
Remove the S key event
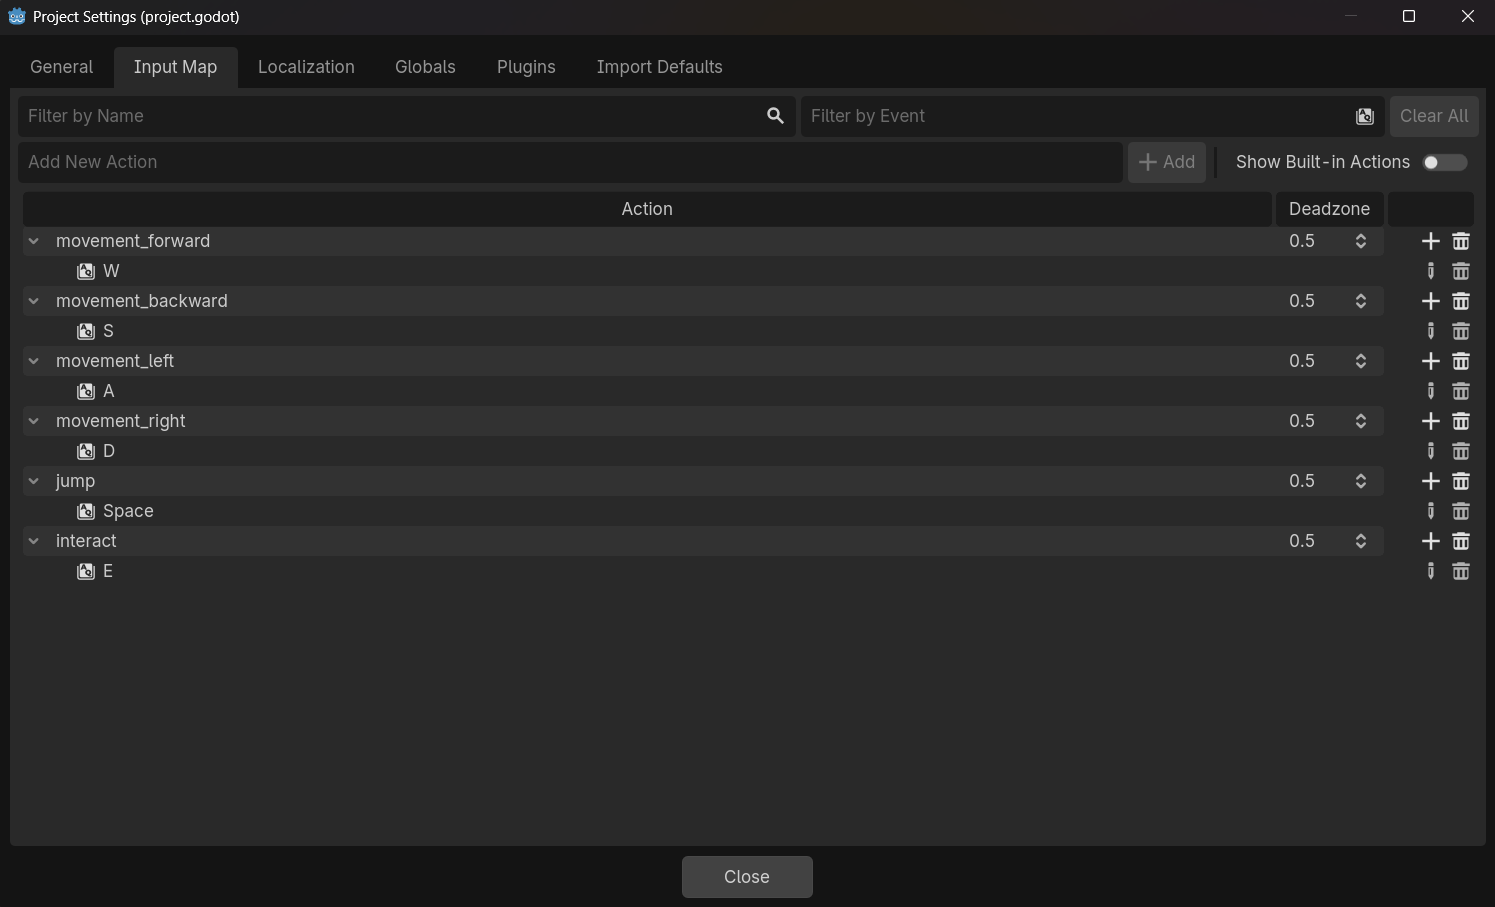1461,331
